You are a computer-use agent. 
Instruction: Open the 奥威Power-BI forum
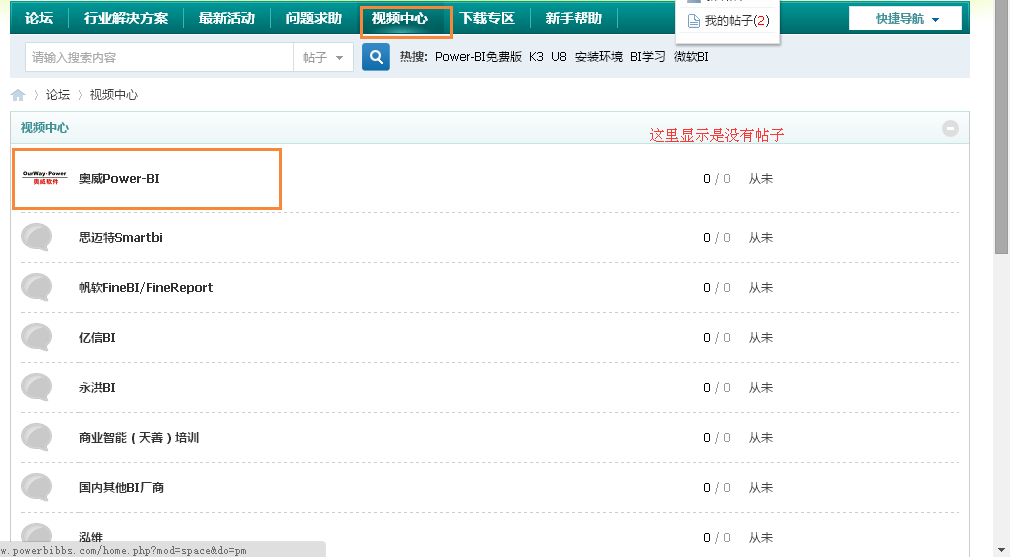click(119, 178)
